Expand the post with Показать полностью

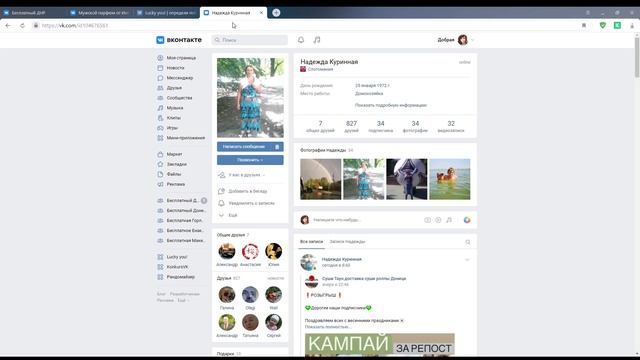(x=327, y=327)
